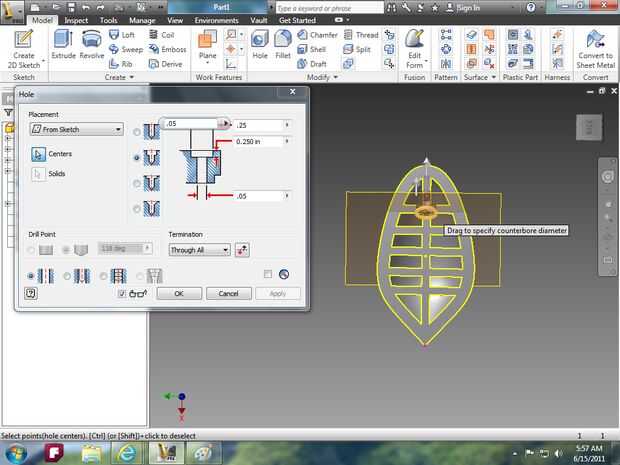This screenshot has height=465, width=620.
Task: Click the Derive tool
Action: [x=165, y=64]
